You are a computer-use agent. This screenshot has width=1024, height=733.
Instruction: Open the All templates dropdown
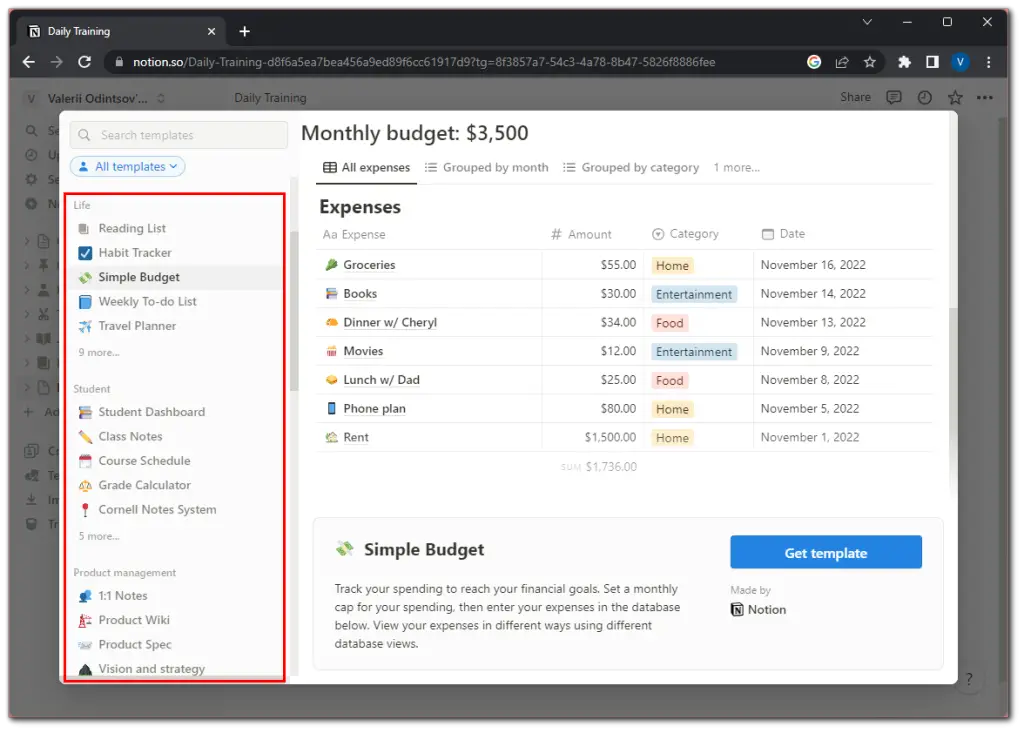coord(127,166)
